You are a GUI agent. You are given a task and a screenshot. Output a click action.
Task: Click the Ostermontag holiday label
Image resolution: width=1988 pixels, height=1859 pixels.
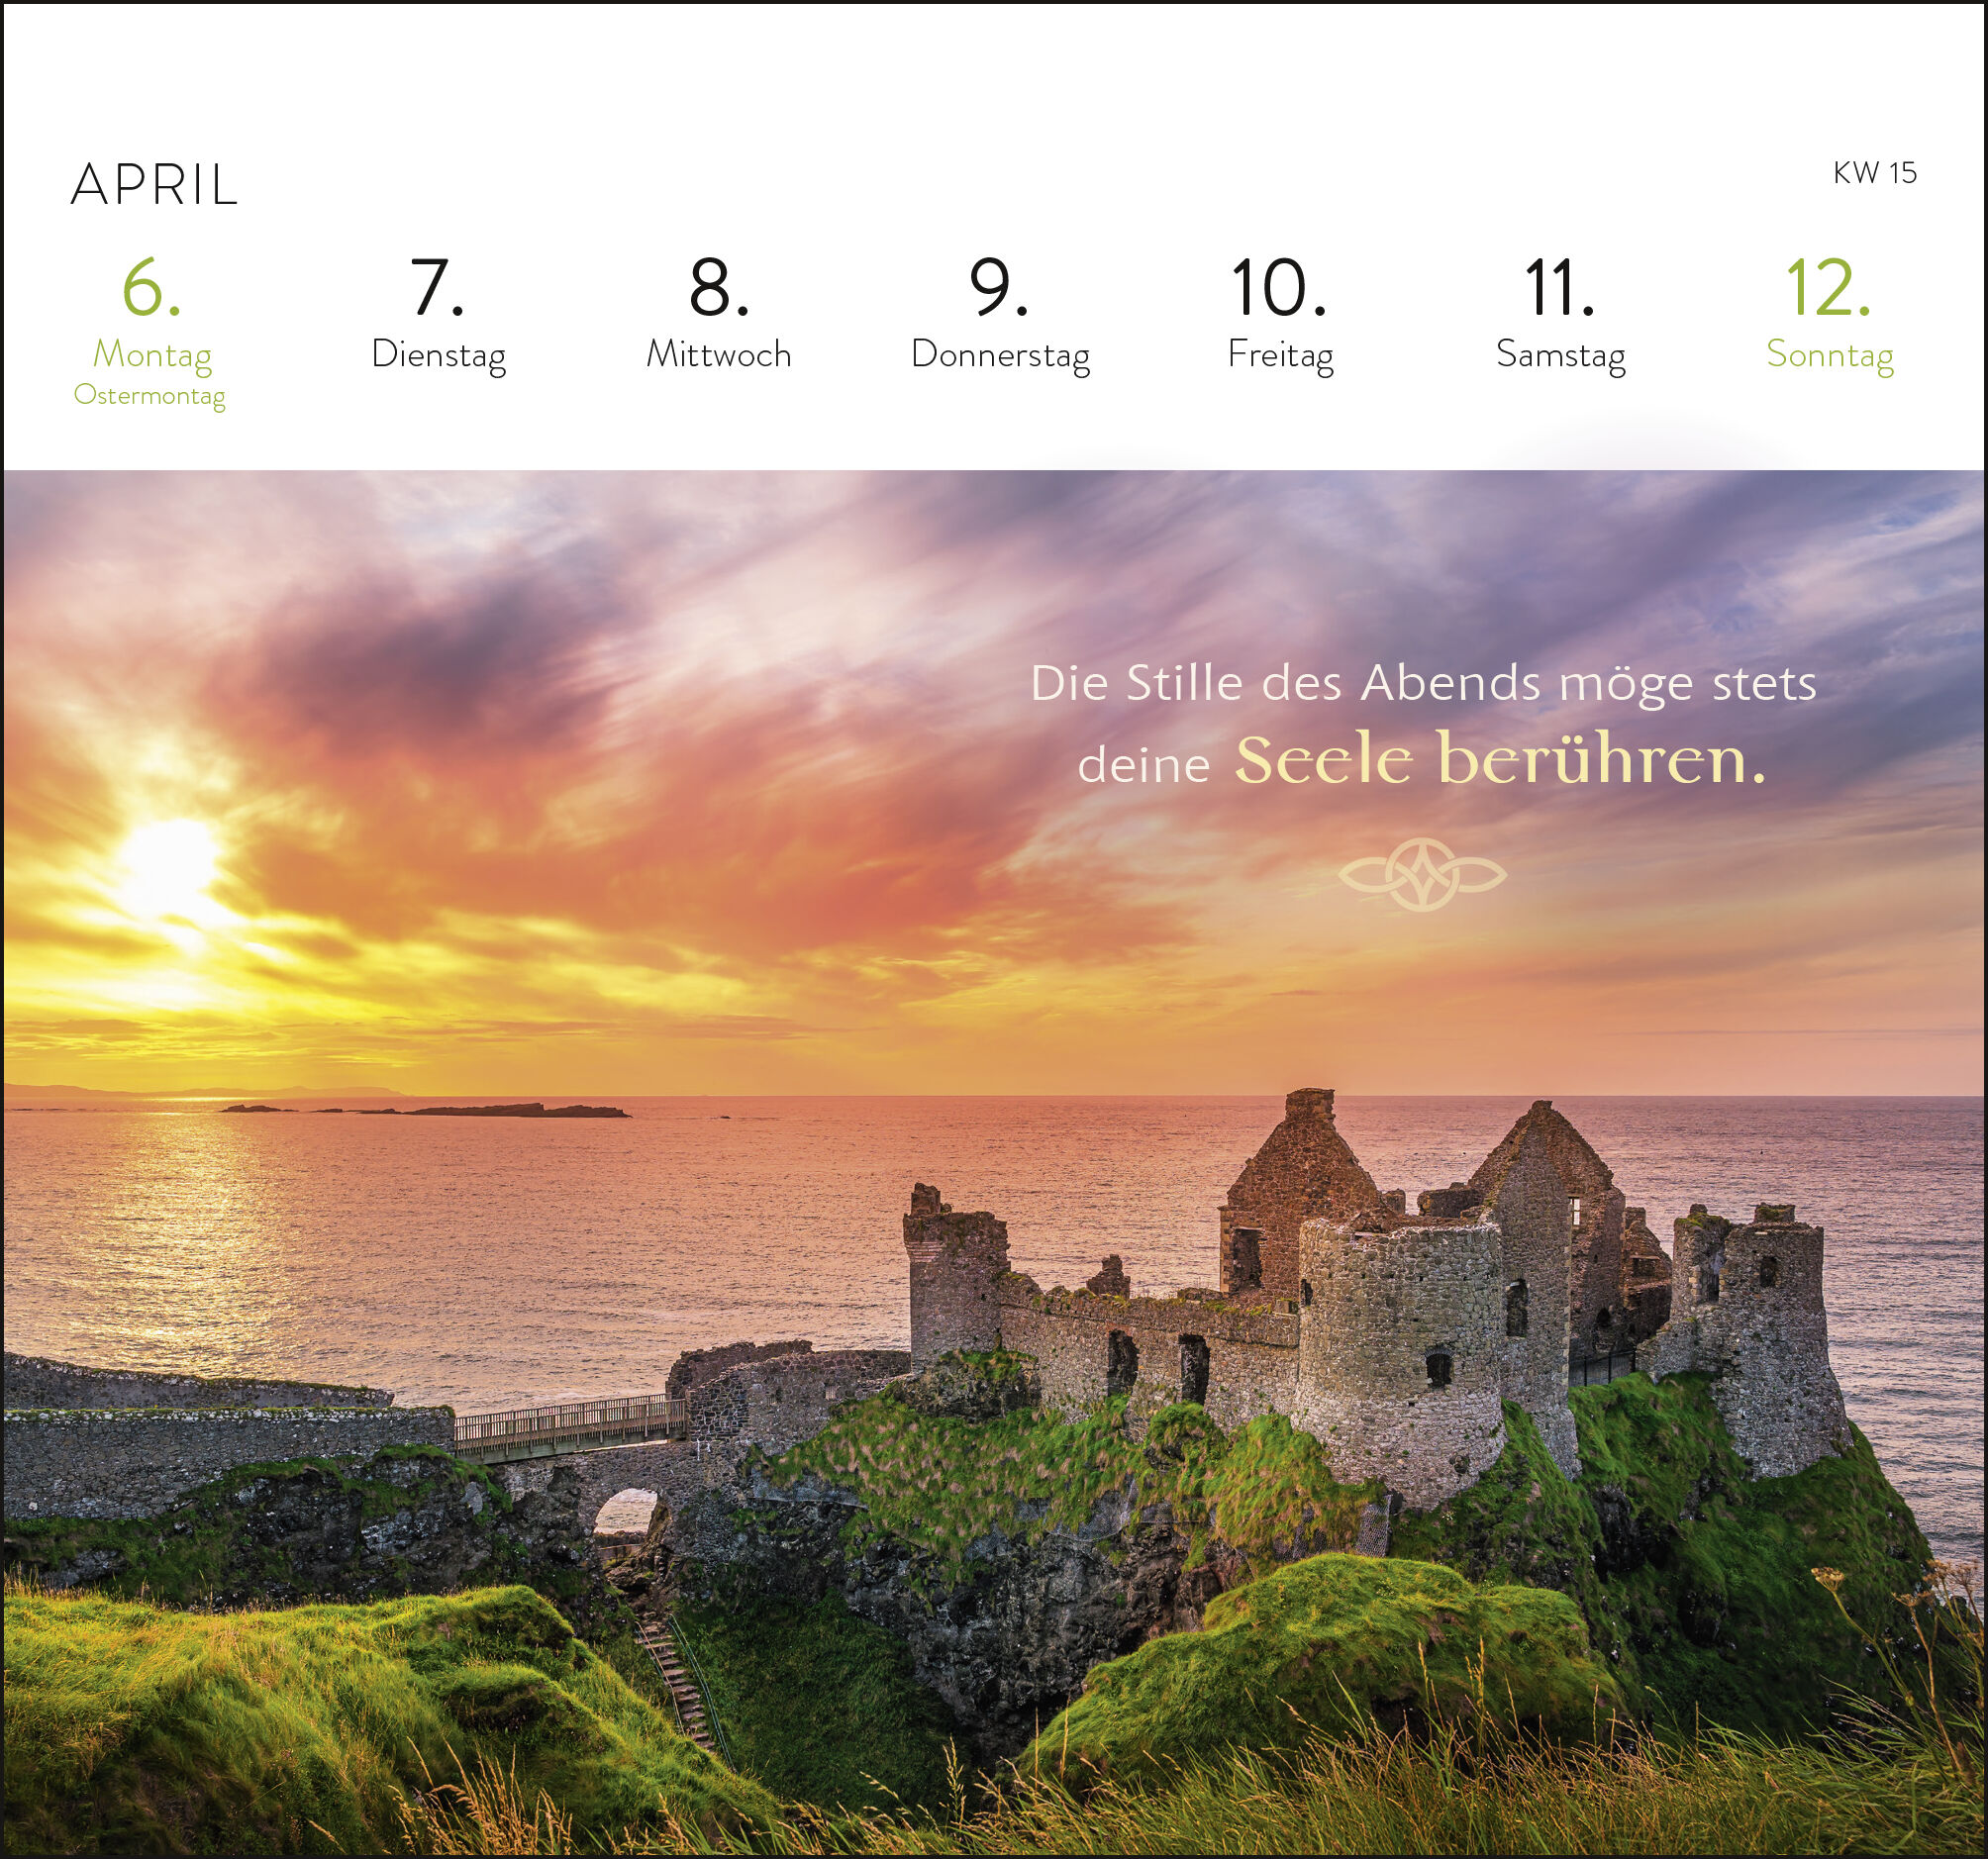[150, 396]
